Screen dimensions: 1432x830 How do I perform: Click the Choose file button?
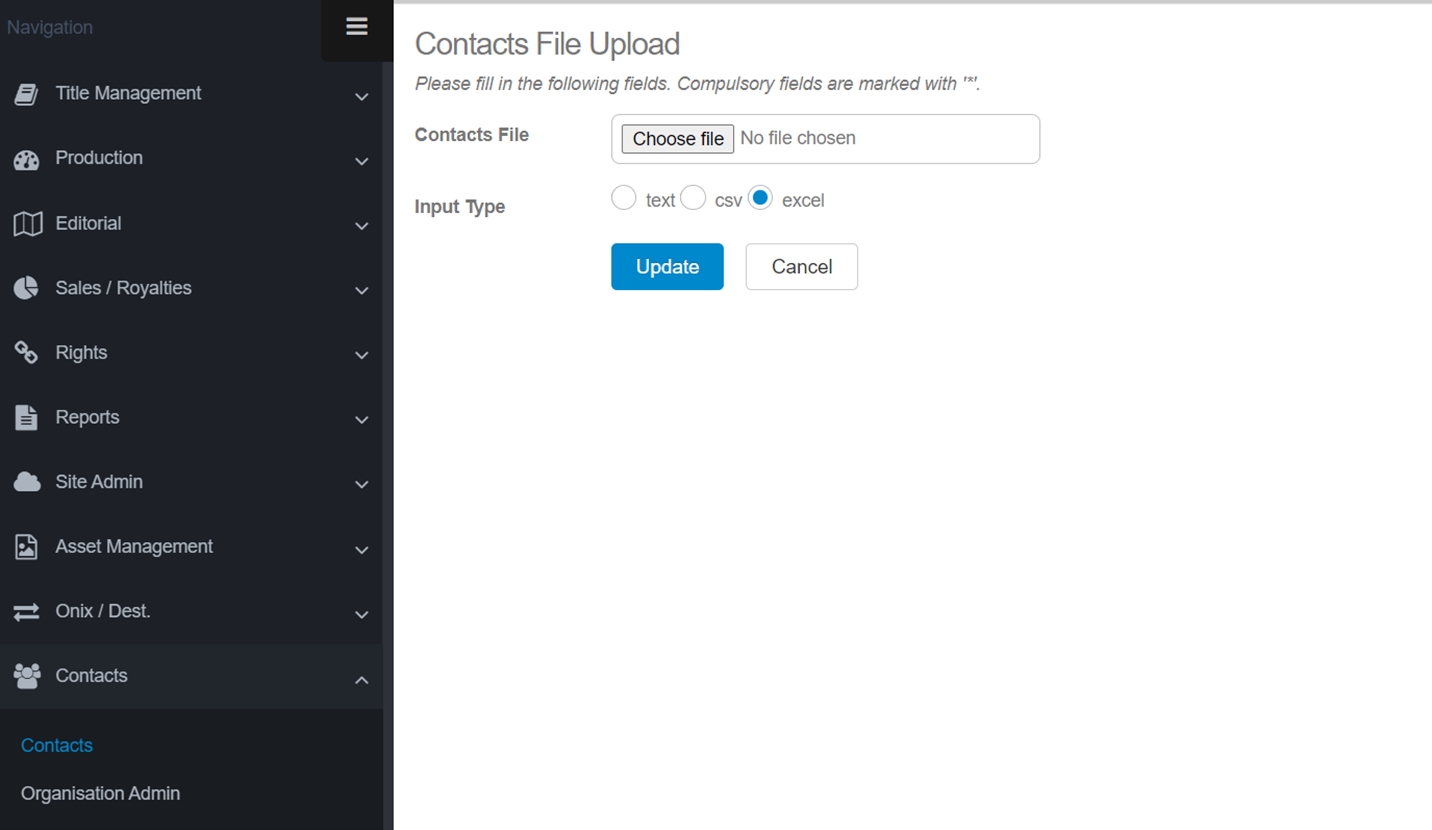pos(678,138)
